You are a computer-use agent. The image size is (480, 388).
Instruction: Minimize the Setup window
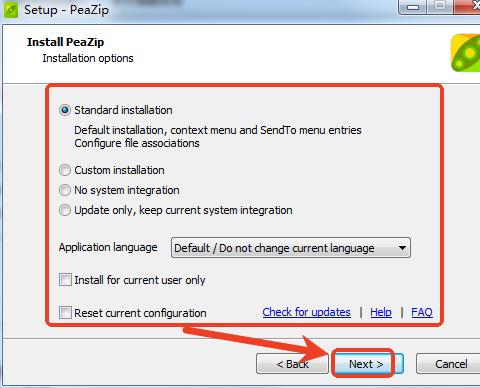413,7
